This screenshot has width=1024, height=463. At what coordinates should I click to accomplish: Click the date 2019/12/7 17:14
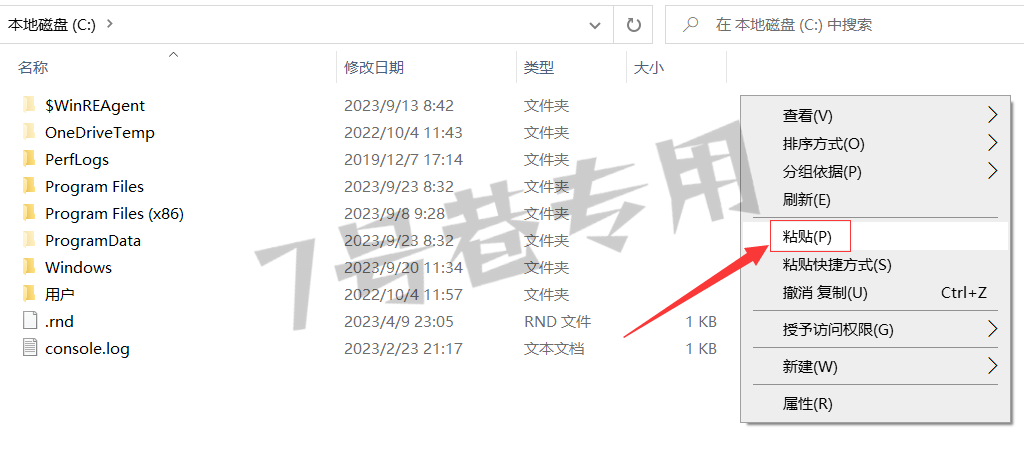tap(403, 159)
